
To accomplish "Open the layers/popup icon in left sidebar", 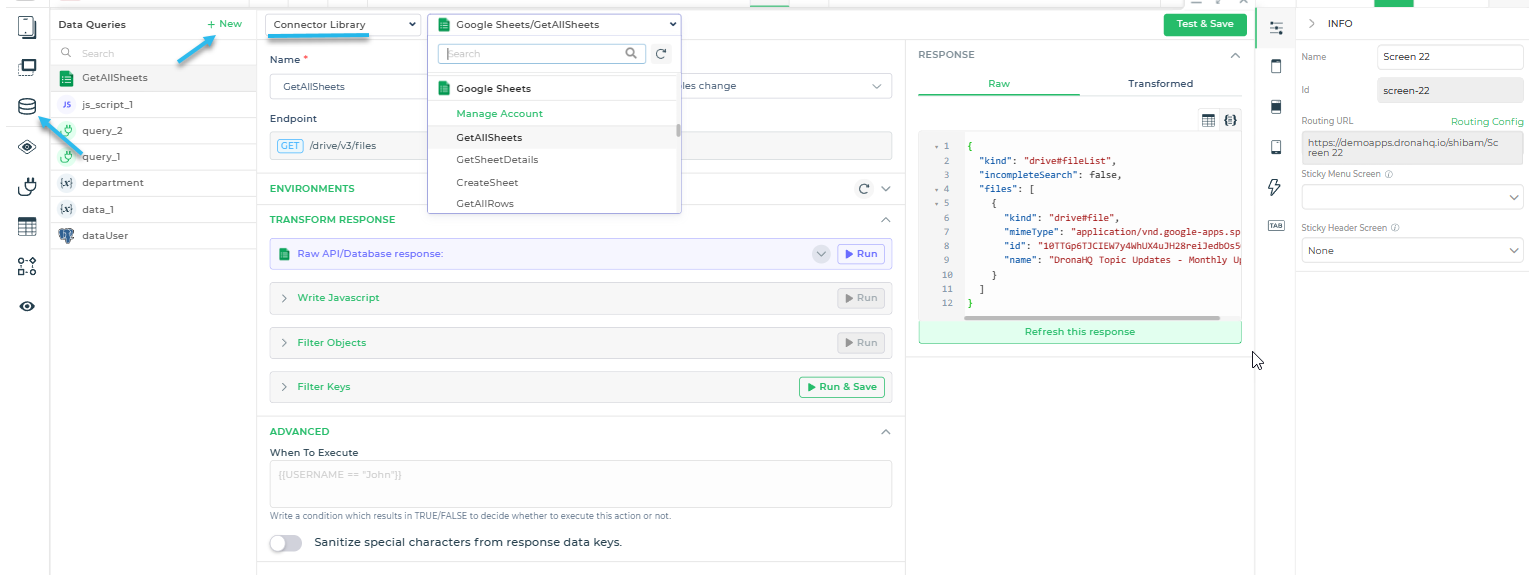I will tap(27, 67).
